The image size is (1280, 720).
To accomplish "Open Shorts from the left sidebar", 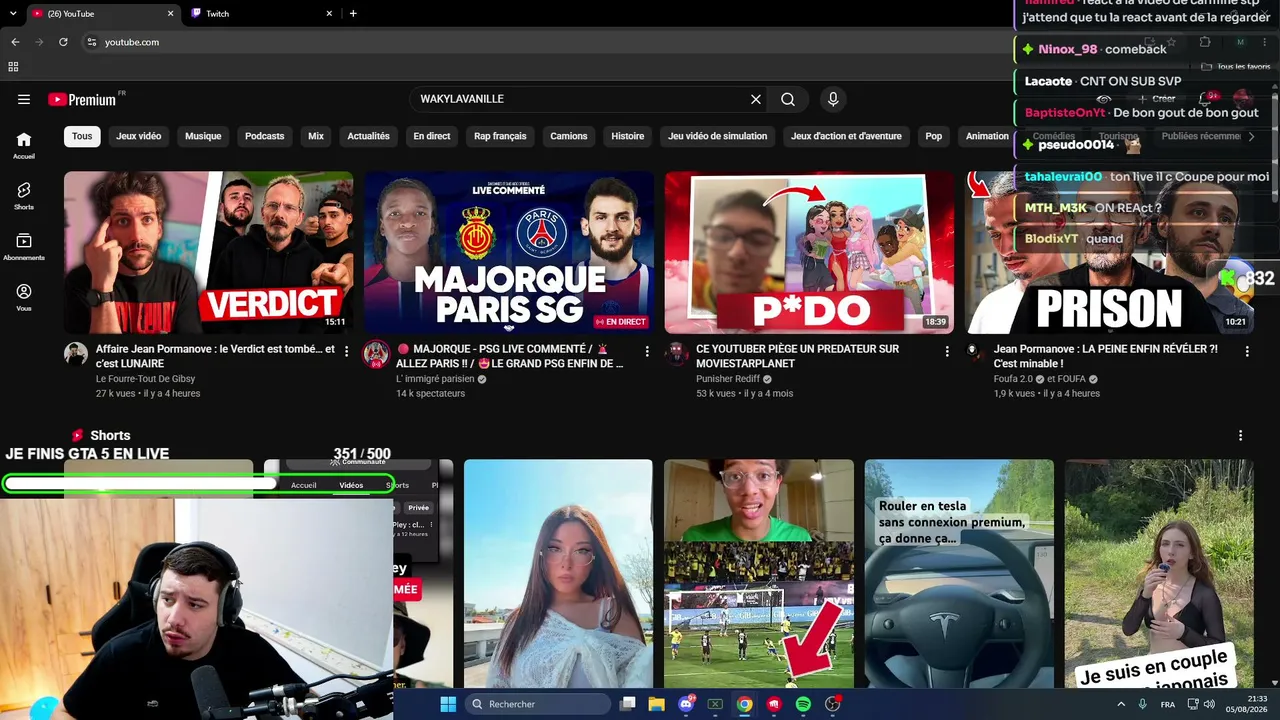I will [x=24, y=196].
